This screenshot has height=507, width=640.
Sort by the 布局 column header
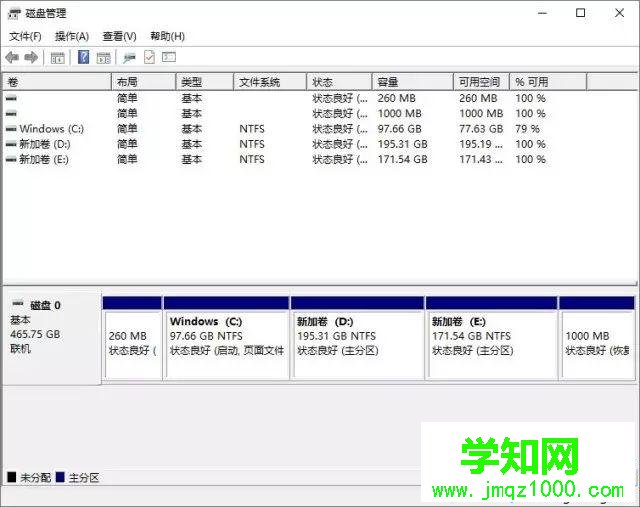point(144,82)
